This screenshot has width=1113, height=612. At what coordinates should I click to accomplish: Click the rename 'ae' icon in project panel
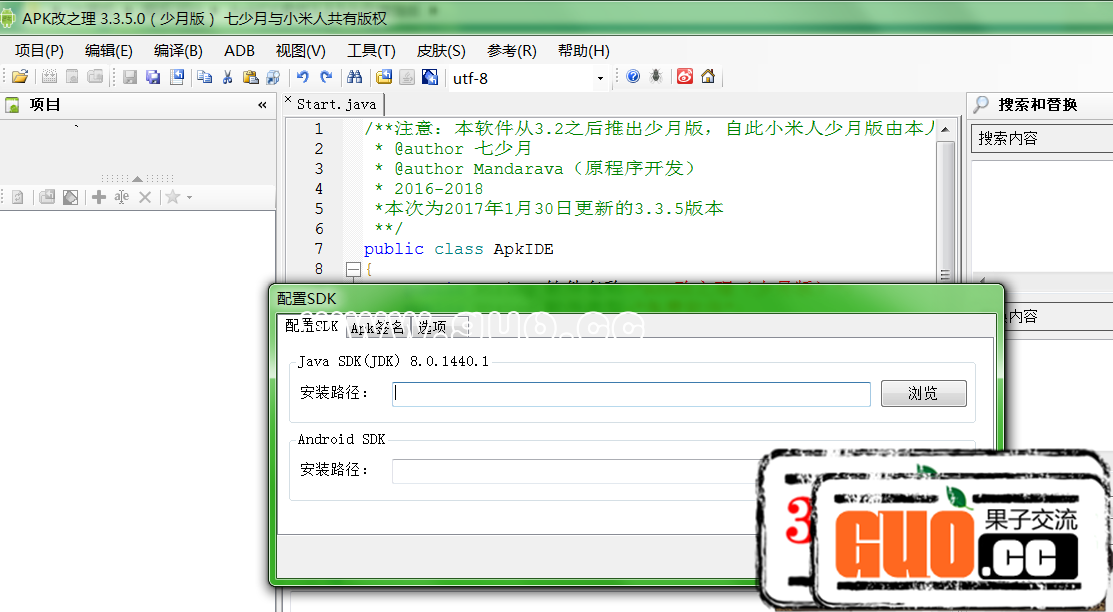pyautogui.click(x=121, y=197)
